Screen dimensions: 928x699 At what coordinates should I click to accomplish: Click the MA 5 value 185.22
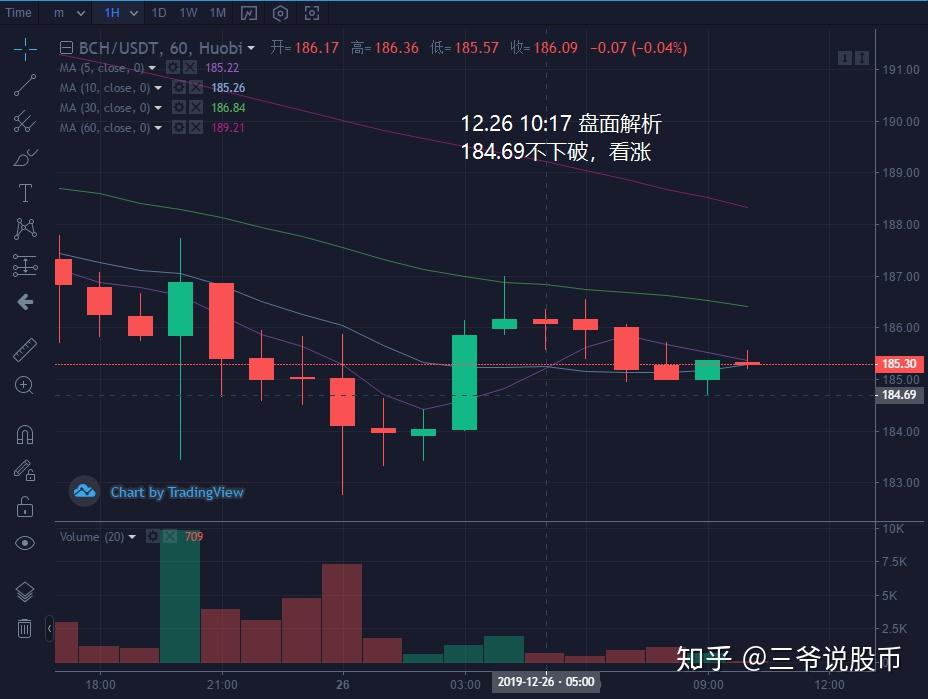point(222,68)
